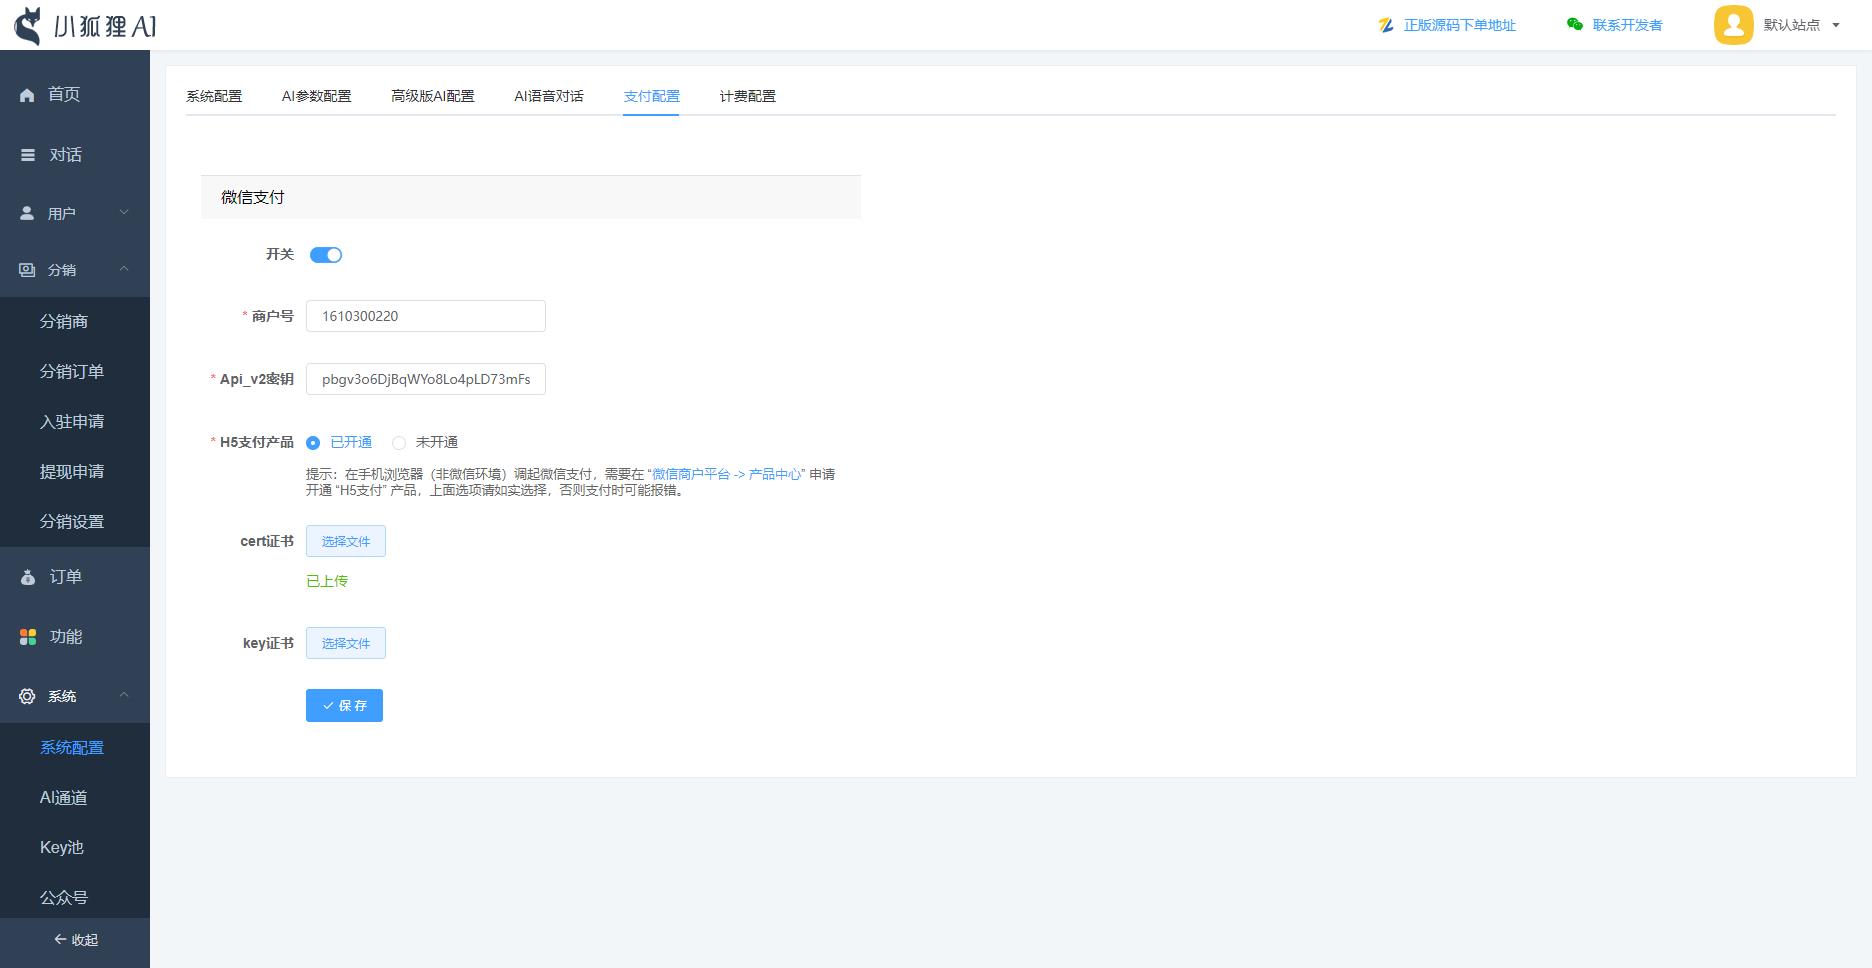Select the 订单 orders icon in sidebar

pos(26,576)
